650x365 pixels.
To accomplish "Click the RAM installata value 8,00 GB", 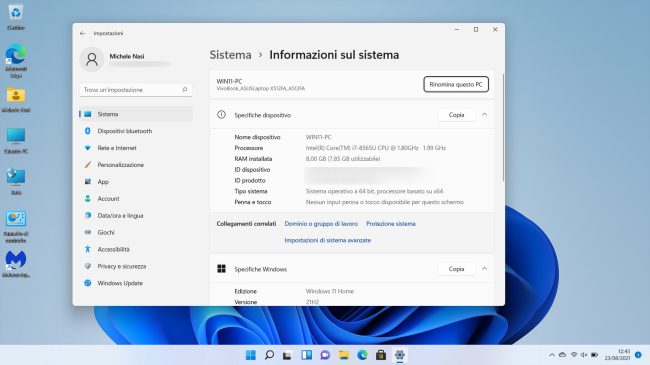I will [x=343, y=158].
